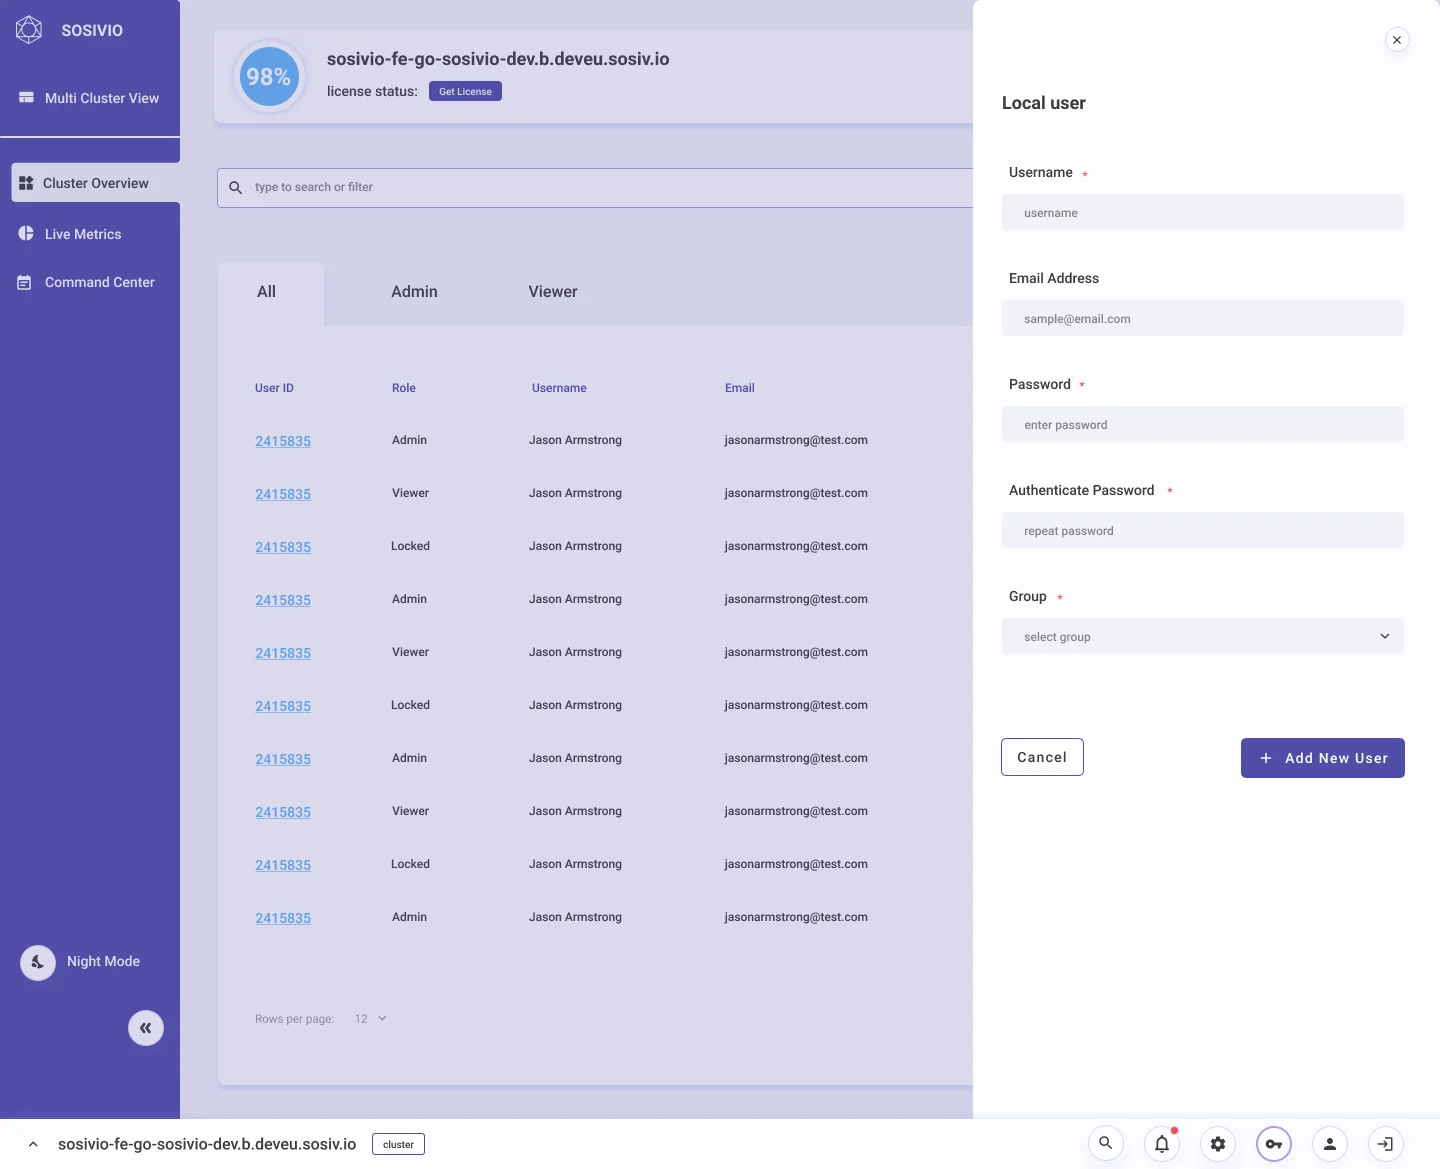Viewport: 1440px width, 1169px height.
Task: Click the Command Center calendar icon
Action: coord(25,283)
